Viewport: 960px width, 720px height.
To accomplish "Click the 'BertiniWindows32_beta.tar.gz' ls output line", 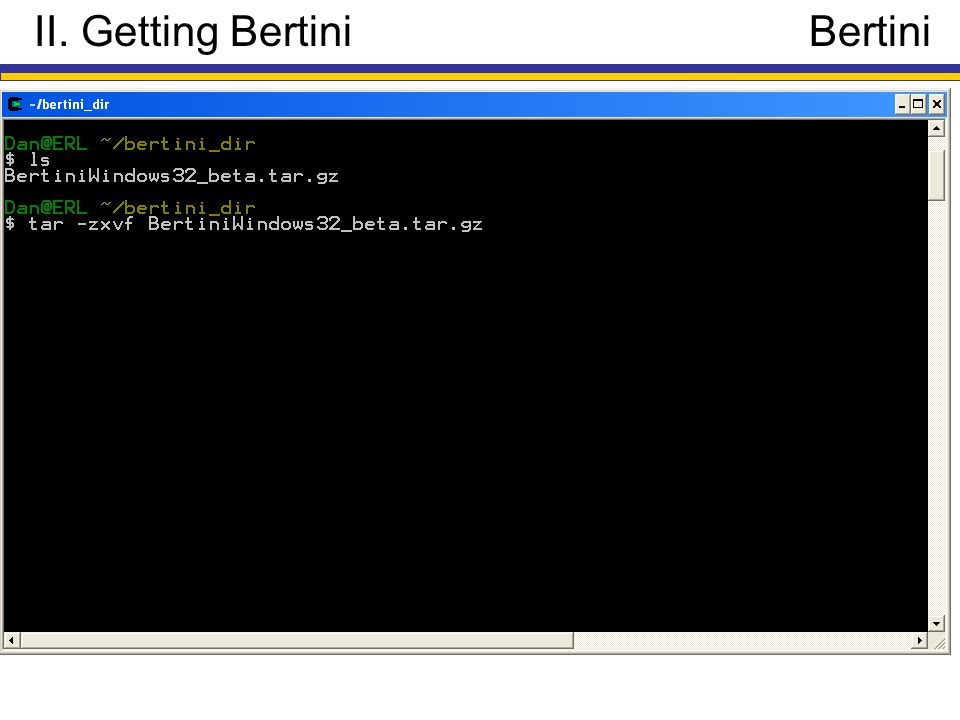I will (x=171, y=176).
